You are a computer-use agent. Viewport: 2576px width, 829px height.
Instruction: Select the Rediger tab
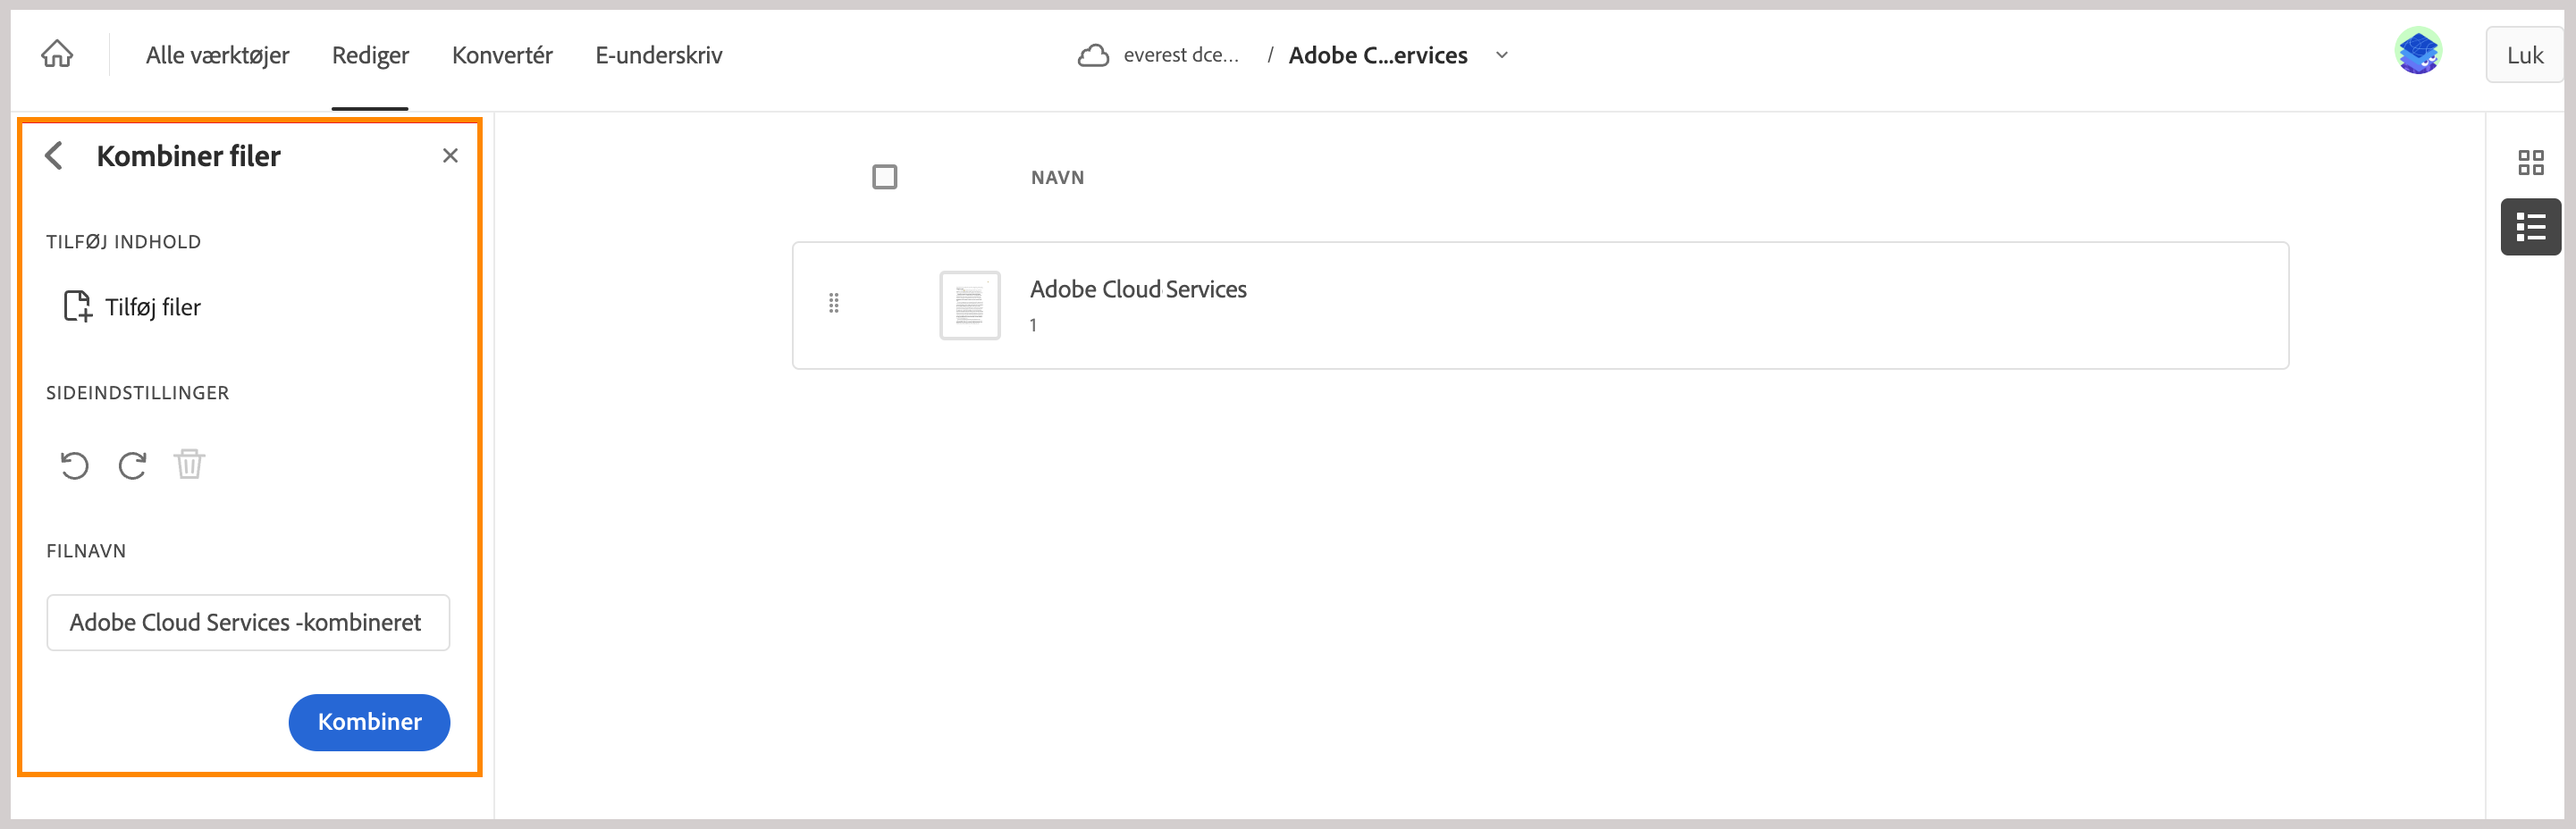370,55
